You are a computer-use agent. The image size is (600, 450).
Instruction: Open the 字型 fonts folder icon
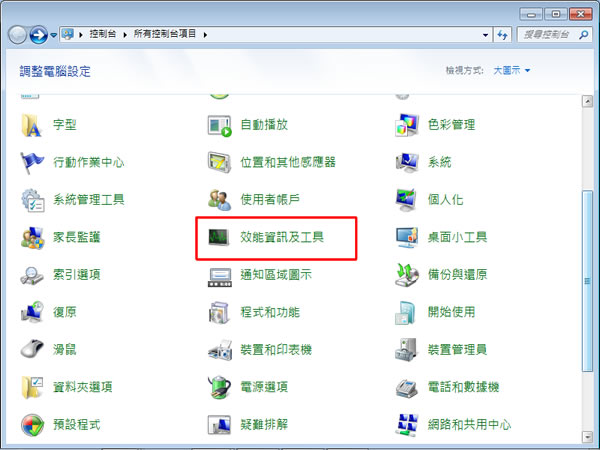point(31,125)
